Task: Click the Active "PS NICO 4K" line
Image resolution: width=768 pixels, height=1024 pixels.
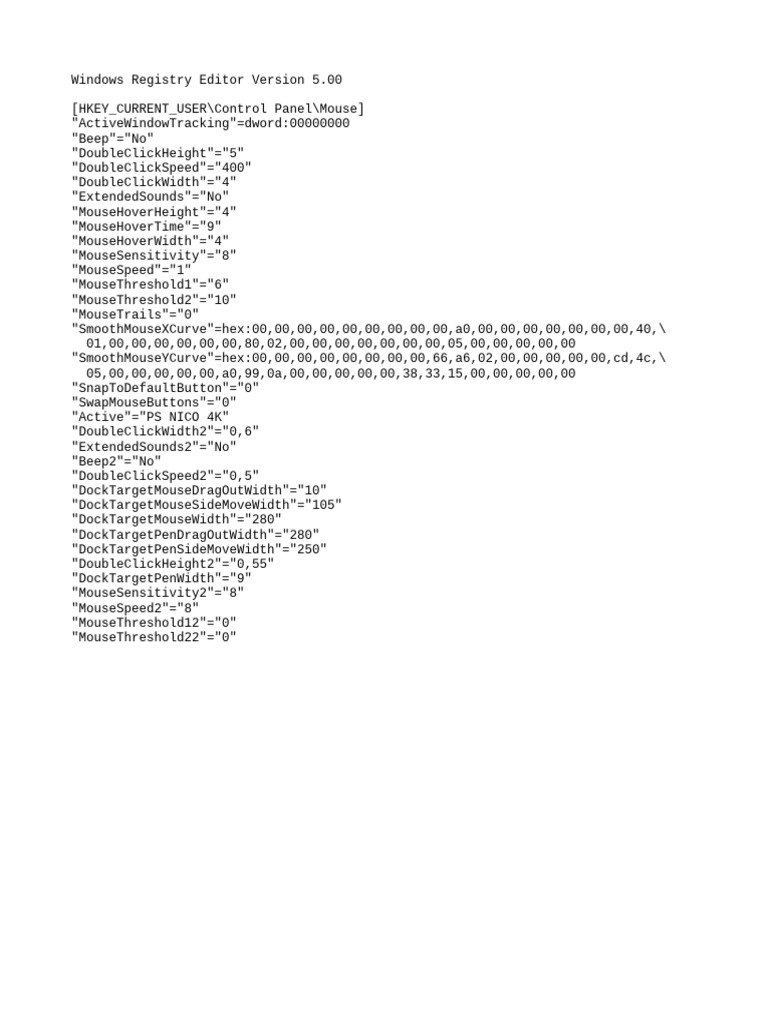Action: point(150,417)
